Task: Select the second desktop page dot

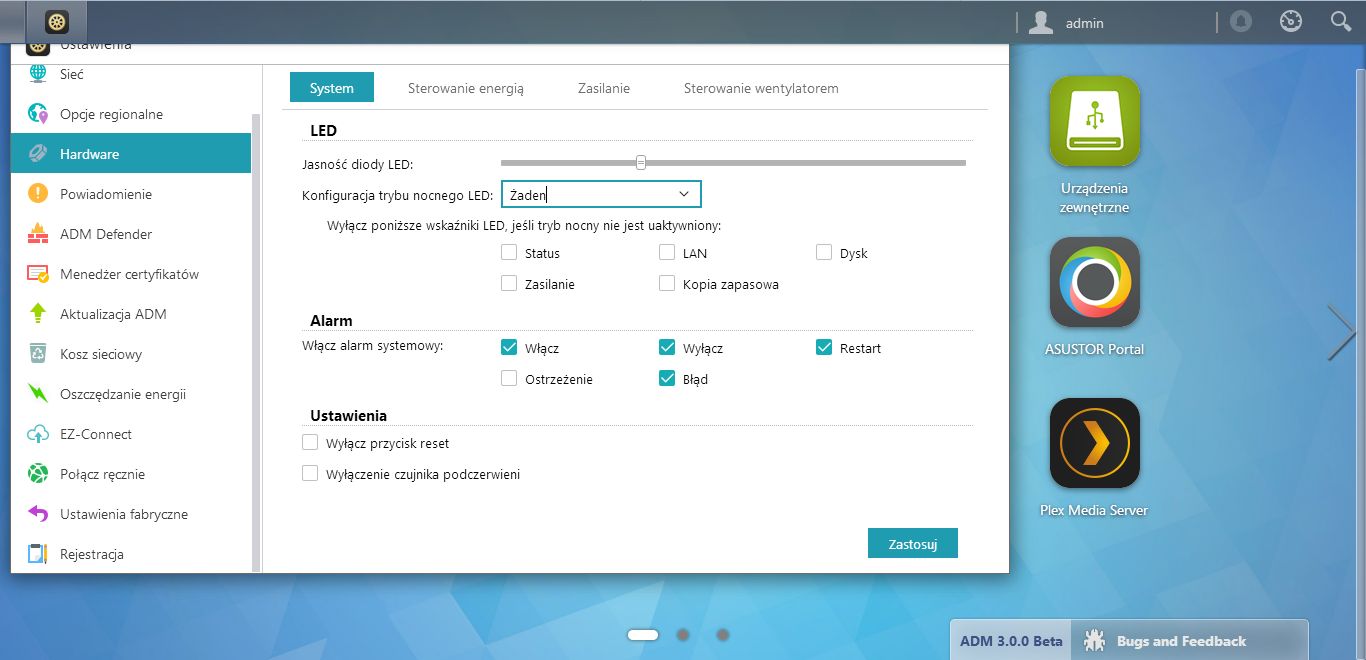Action: click(683, 634)
